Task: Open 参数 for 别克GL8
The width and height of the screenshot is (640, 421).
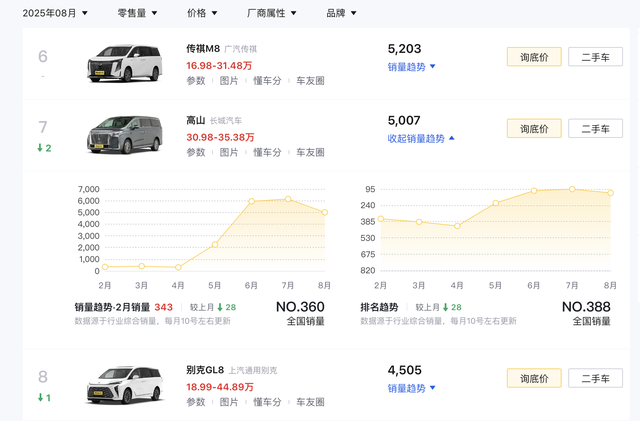Action: [x=196, y=402]
